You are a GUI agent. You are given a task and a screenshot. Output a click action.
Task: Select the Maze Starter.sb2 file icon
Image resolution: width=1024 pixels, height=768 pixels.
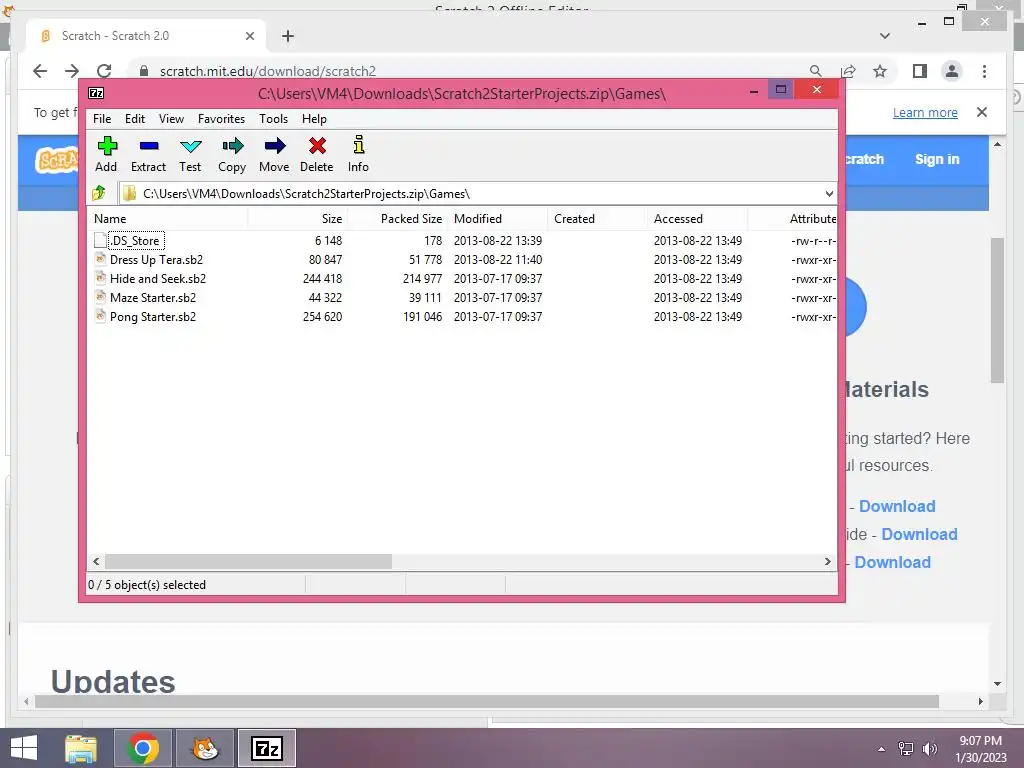pyautogui.click(x=100, y=297)
